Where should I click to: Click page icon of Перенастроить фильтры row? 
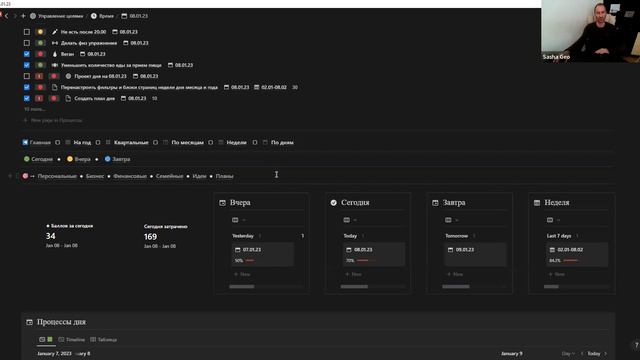55,87
